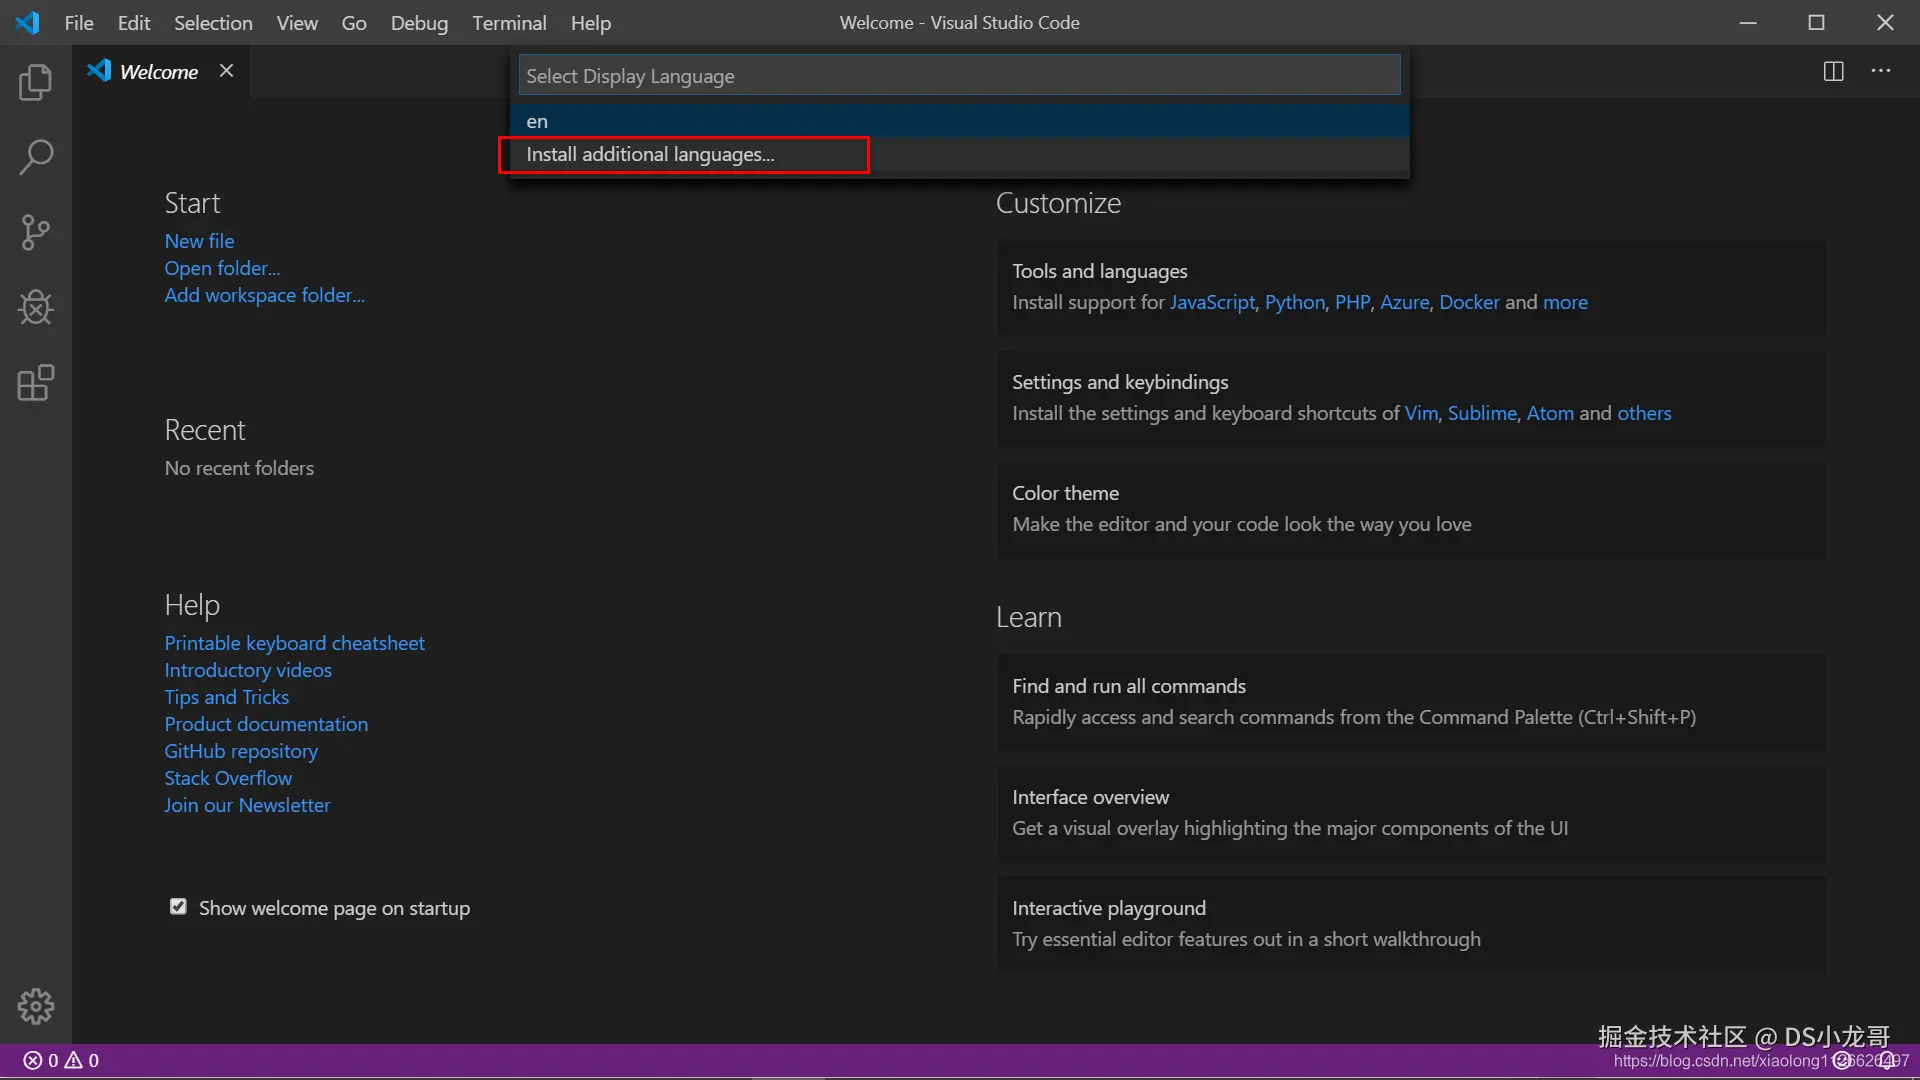Maximize the Visual Studio Code window

pyautogui.click(x=1816, y=22)
